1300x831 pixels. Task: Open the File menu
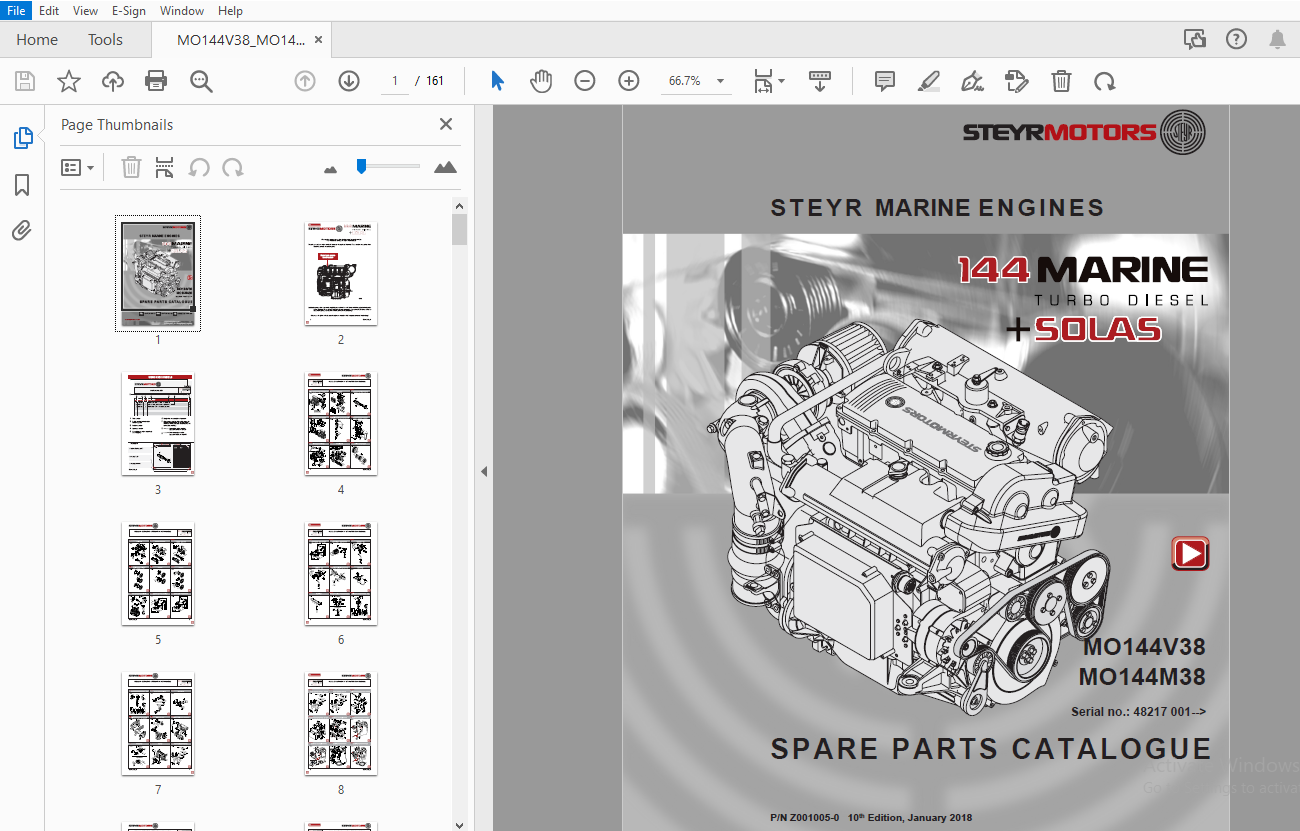[x=17, y=11]
